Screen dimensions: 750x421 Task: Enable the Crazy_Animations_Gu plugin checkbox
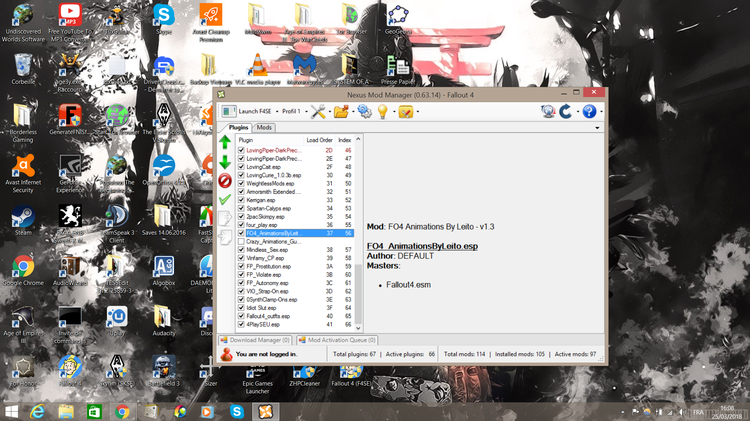[x=241, y=242]
